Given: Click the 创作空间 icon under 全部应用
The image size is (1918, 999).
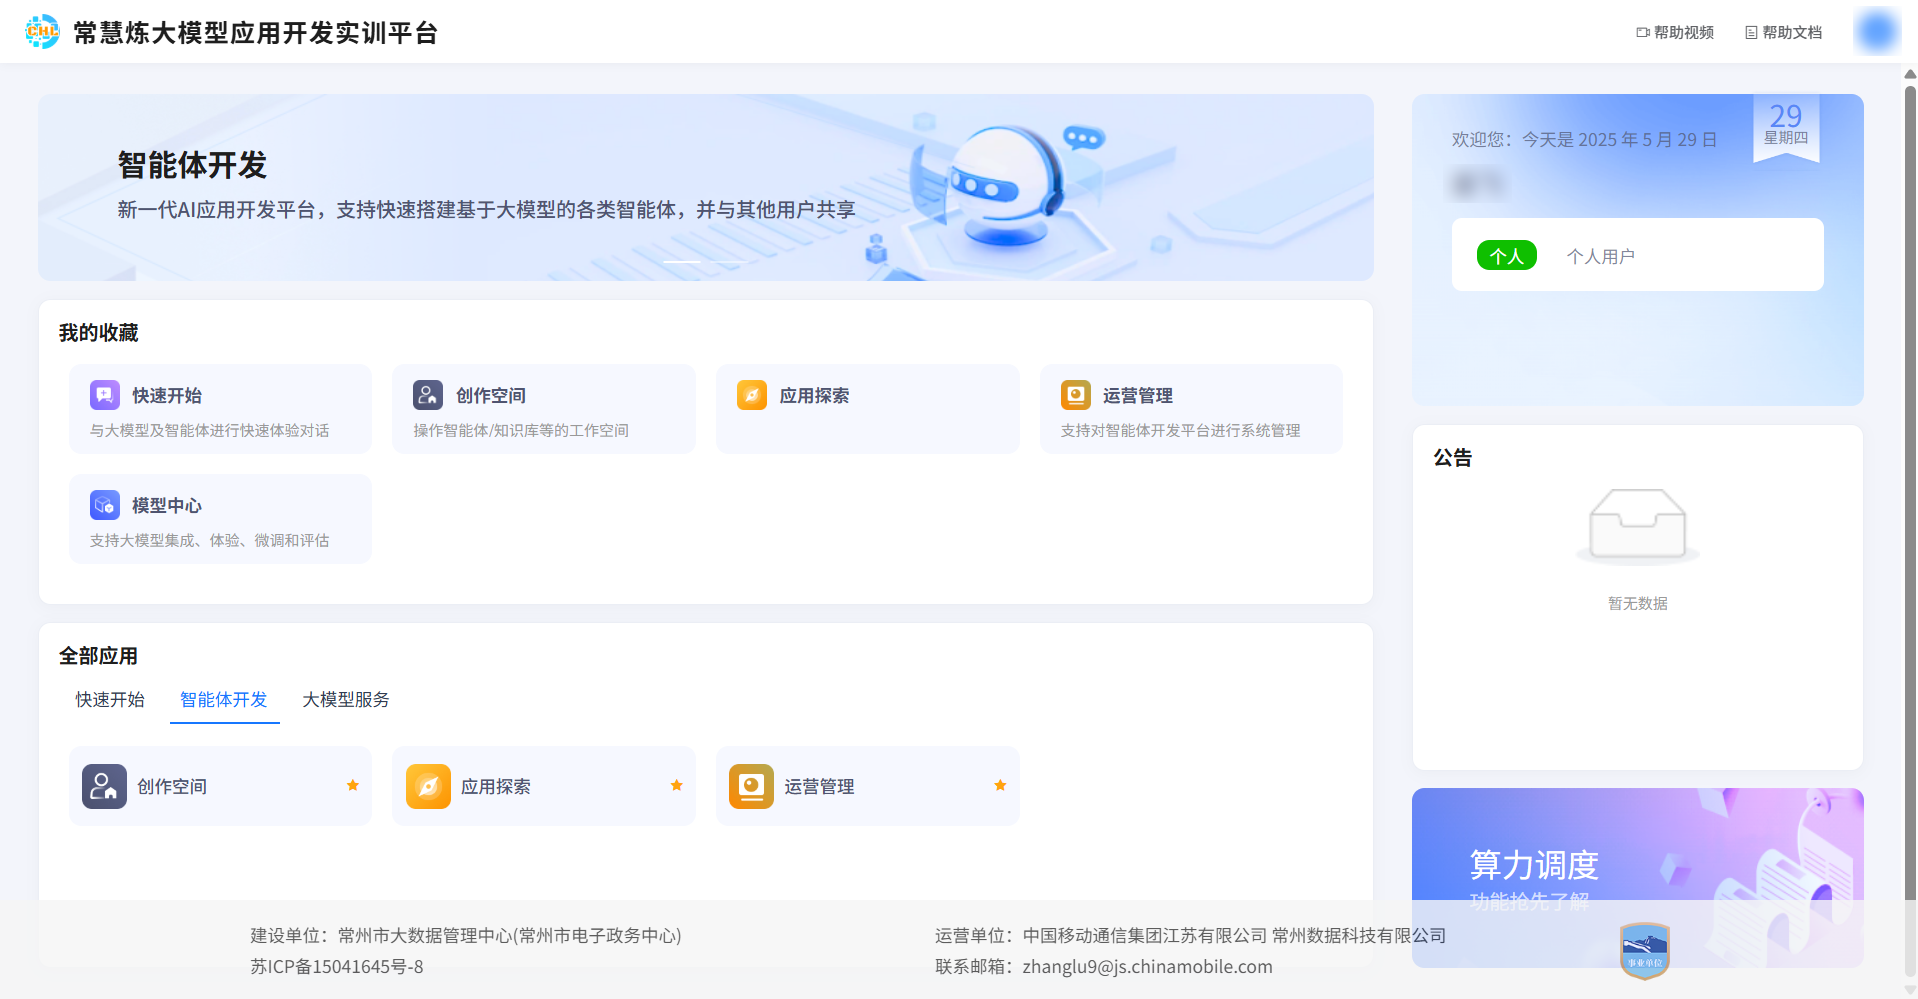Looking at the screenshot, I should tap(104, 786).
